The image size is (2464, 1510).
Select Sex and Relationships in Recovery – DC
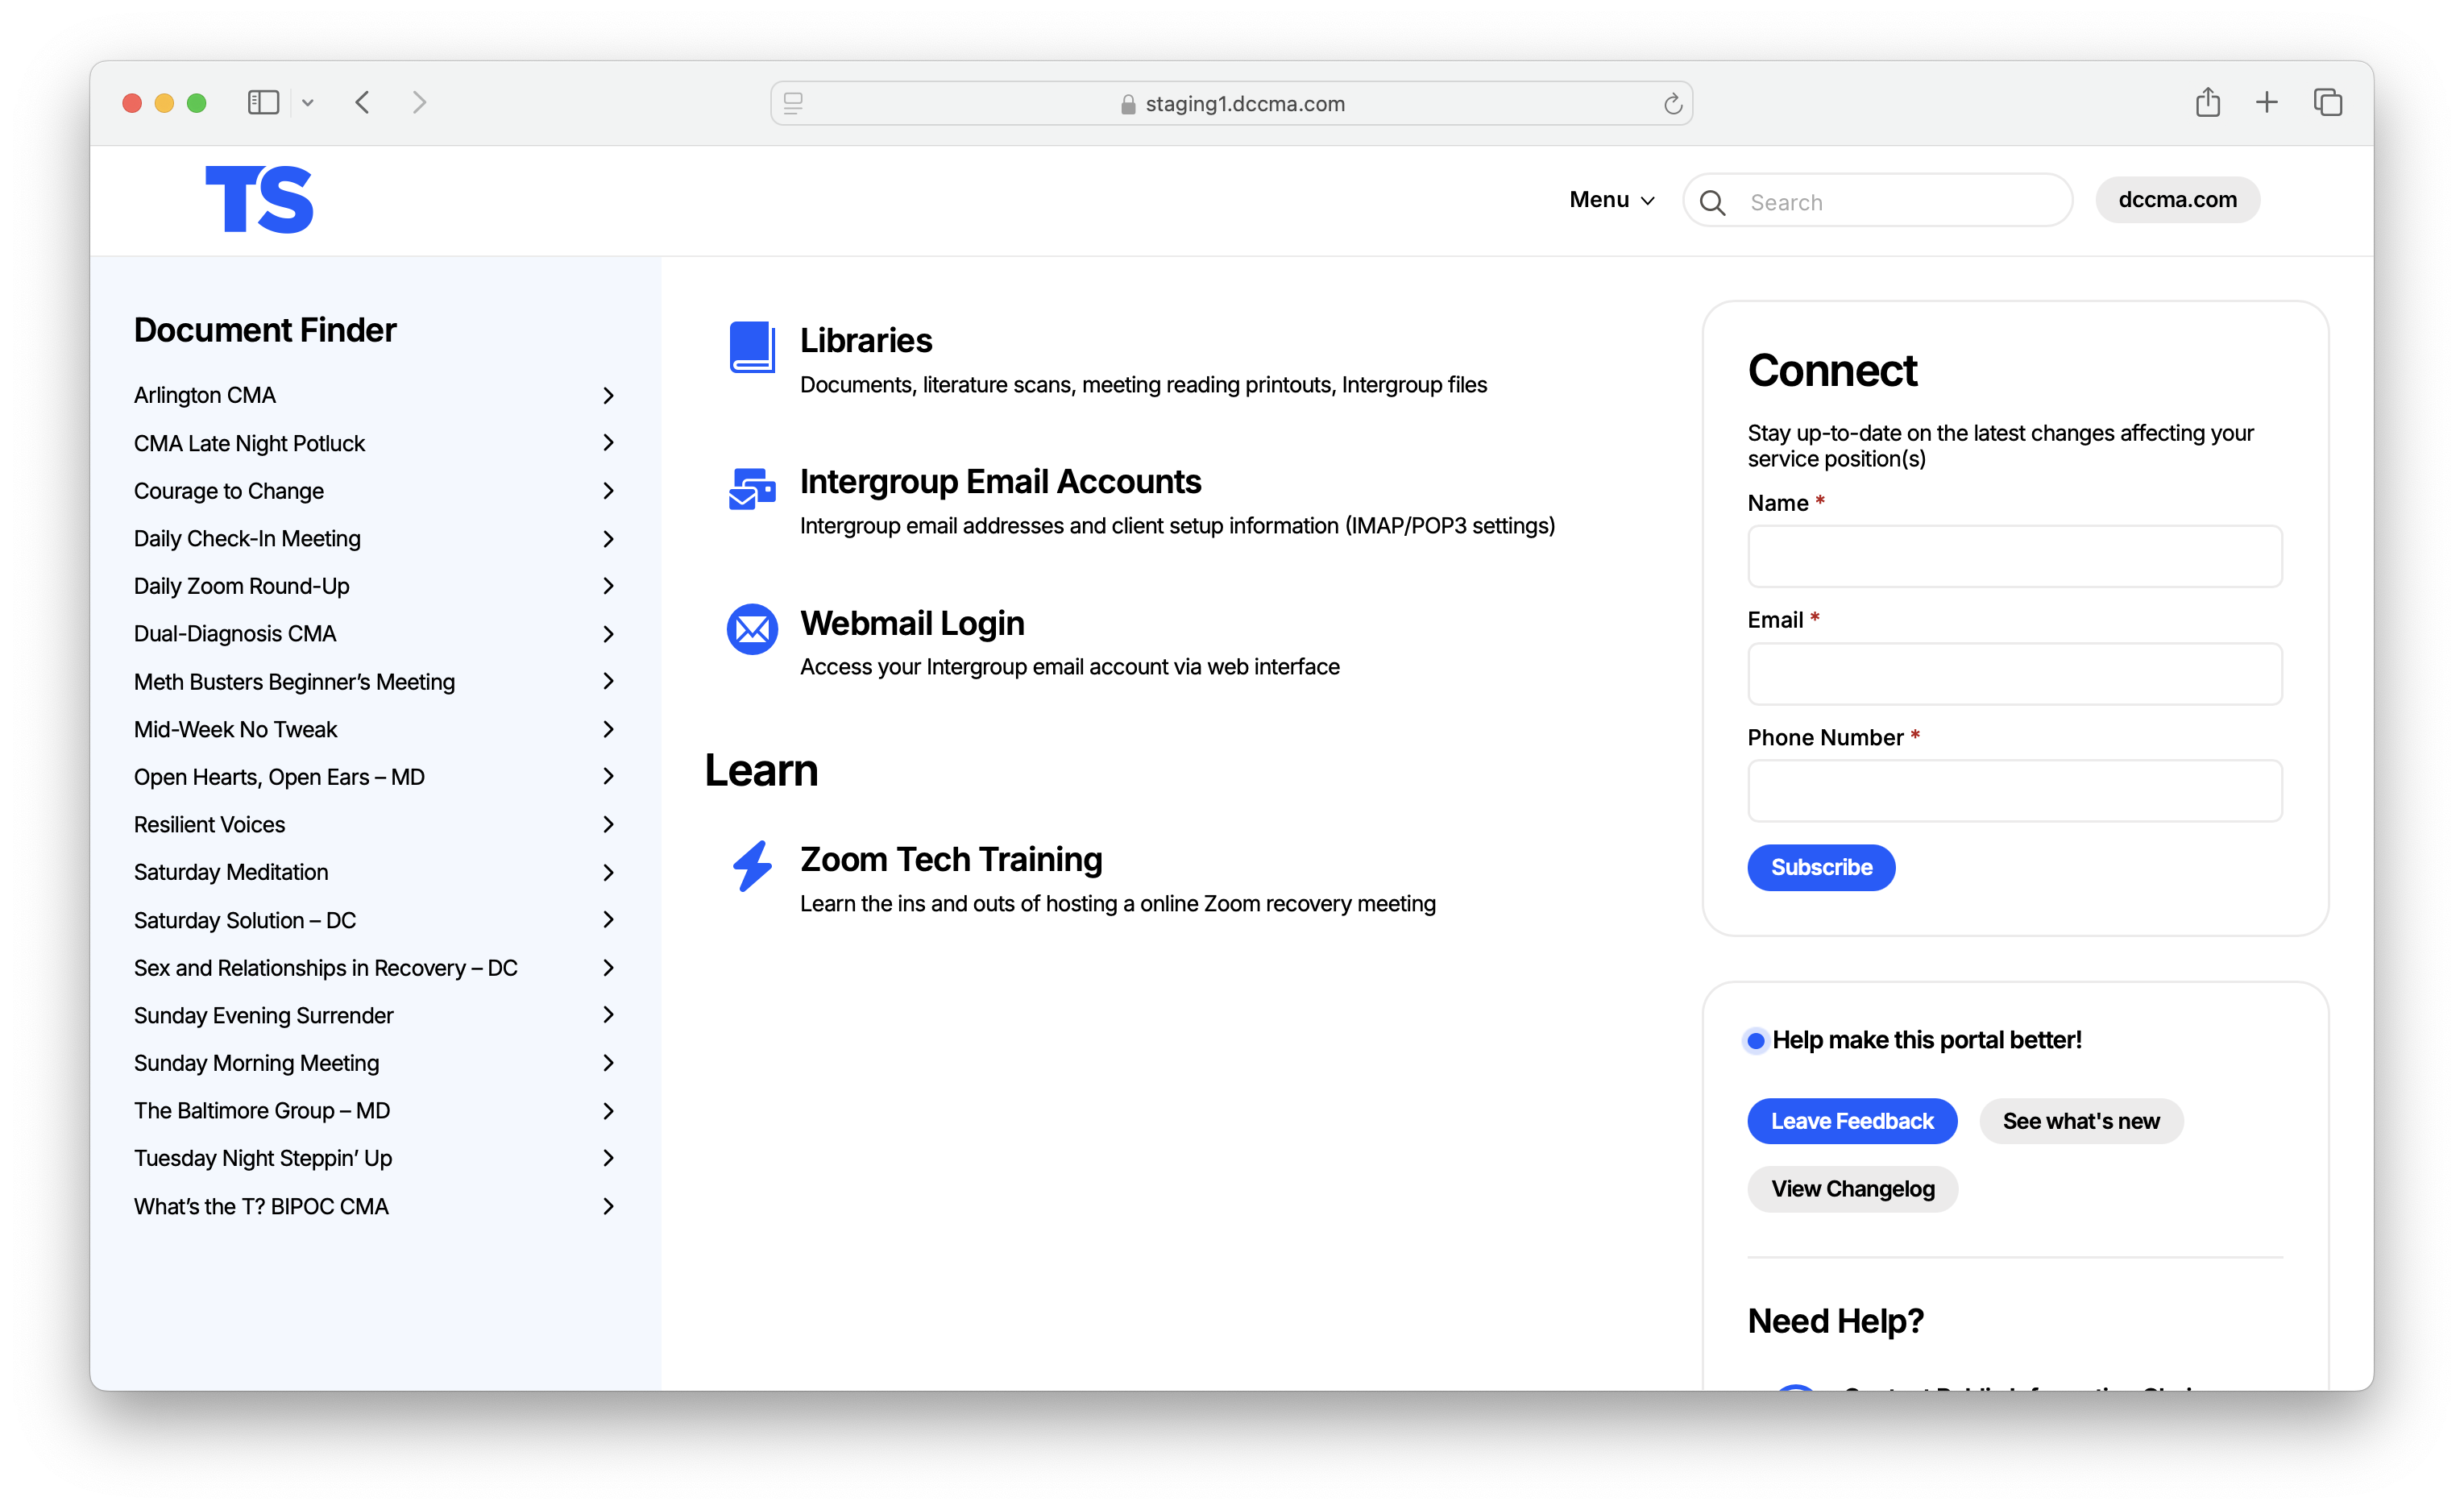(x=375, y=968)
